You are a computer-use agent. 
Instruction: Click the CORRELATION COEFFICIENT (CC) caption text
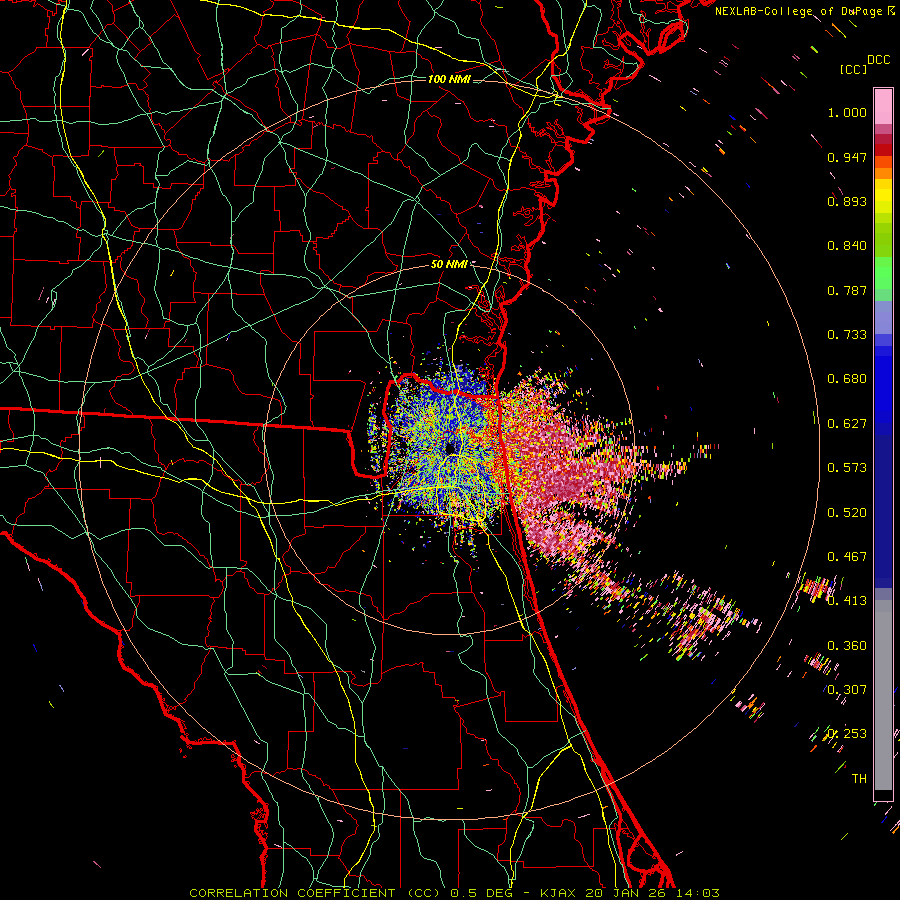[x=315, y=893]
